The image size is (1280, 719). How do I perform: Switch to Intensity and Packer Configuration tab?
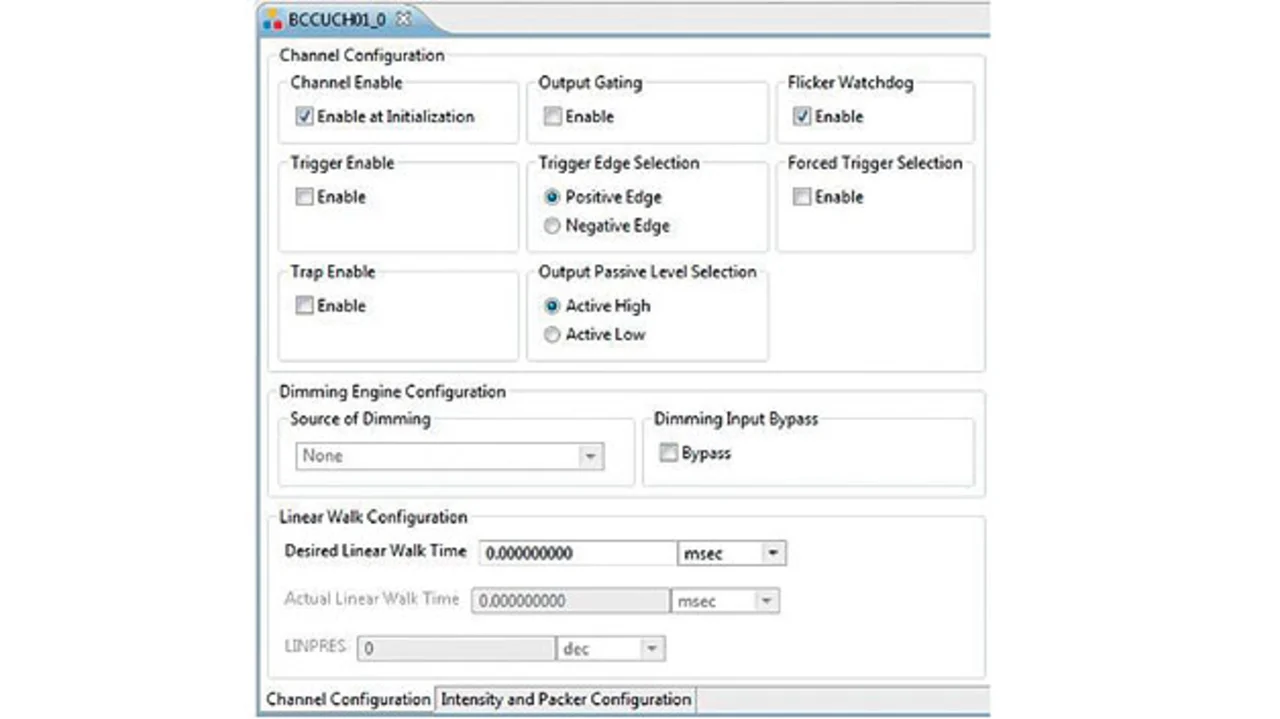click(x=566, y=699)
